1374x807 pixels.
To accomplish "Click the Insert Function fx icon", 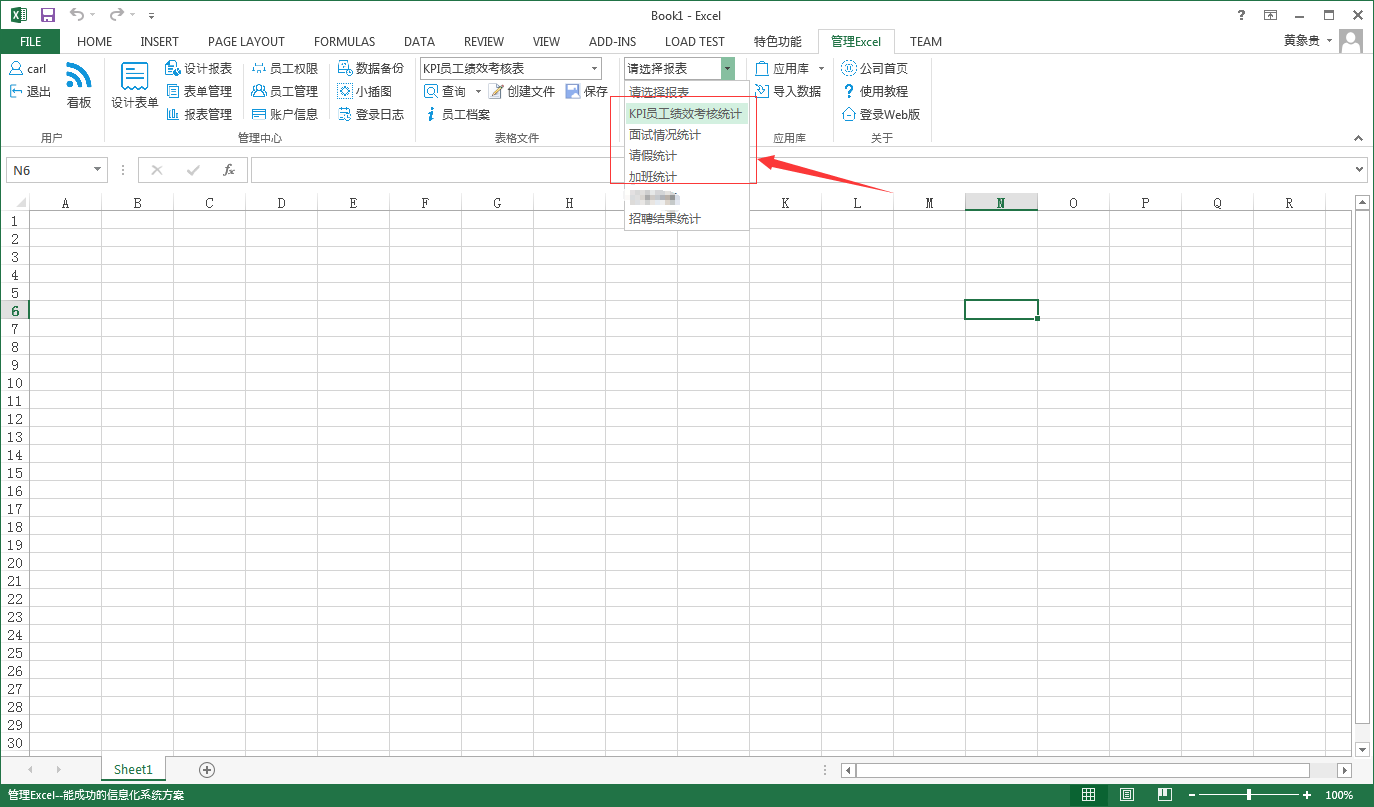I will click(229, 170).
